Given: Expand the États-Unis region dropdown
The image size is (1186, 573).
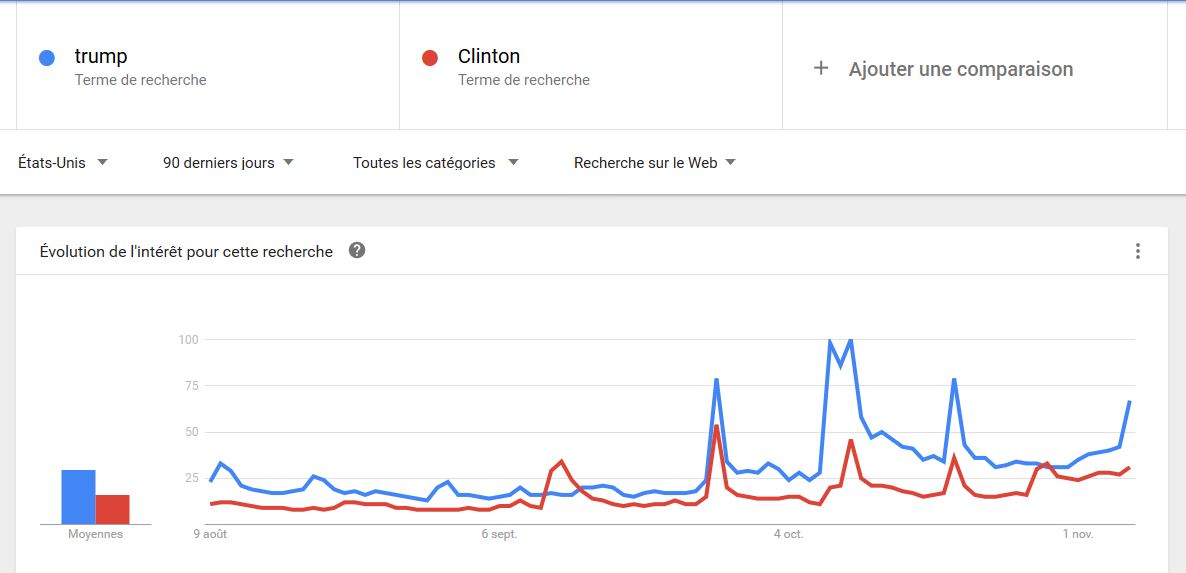Looking at the screenshot, I should coord(64,163).
